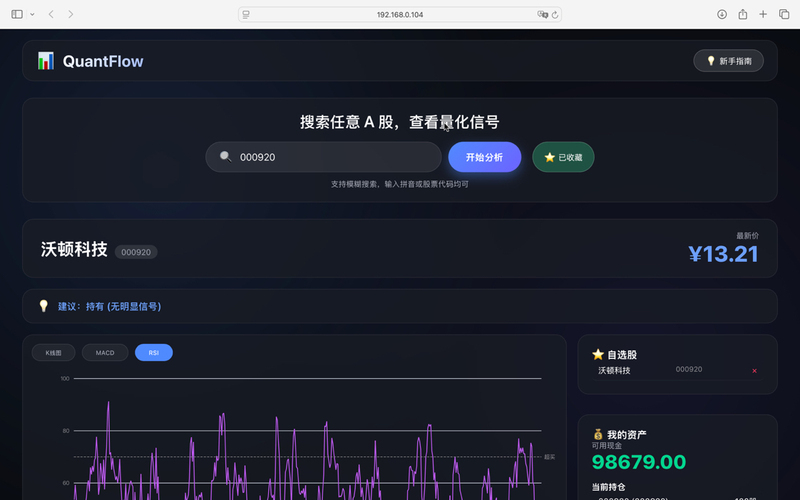Click the translate icon in address bar
The height and width of the screenshot is (500, 800).
542,14
